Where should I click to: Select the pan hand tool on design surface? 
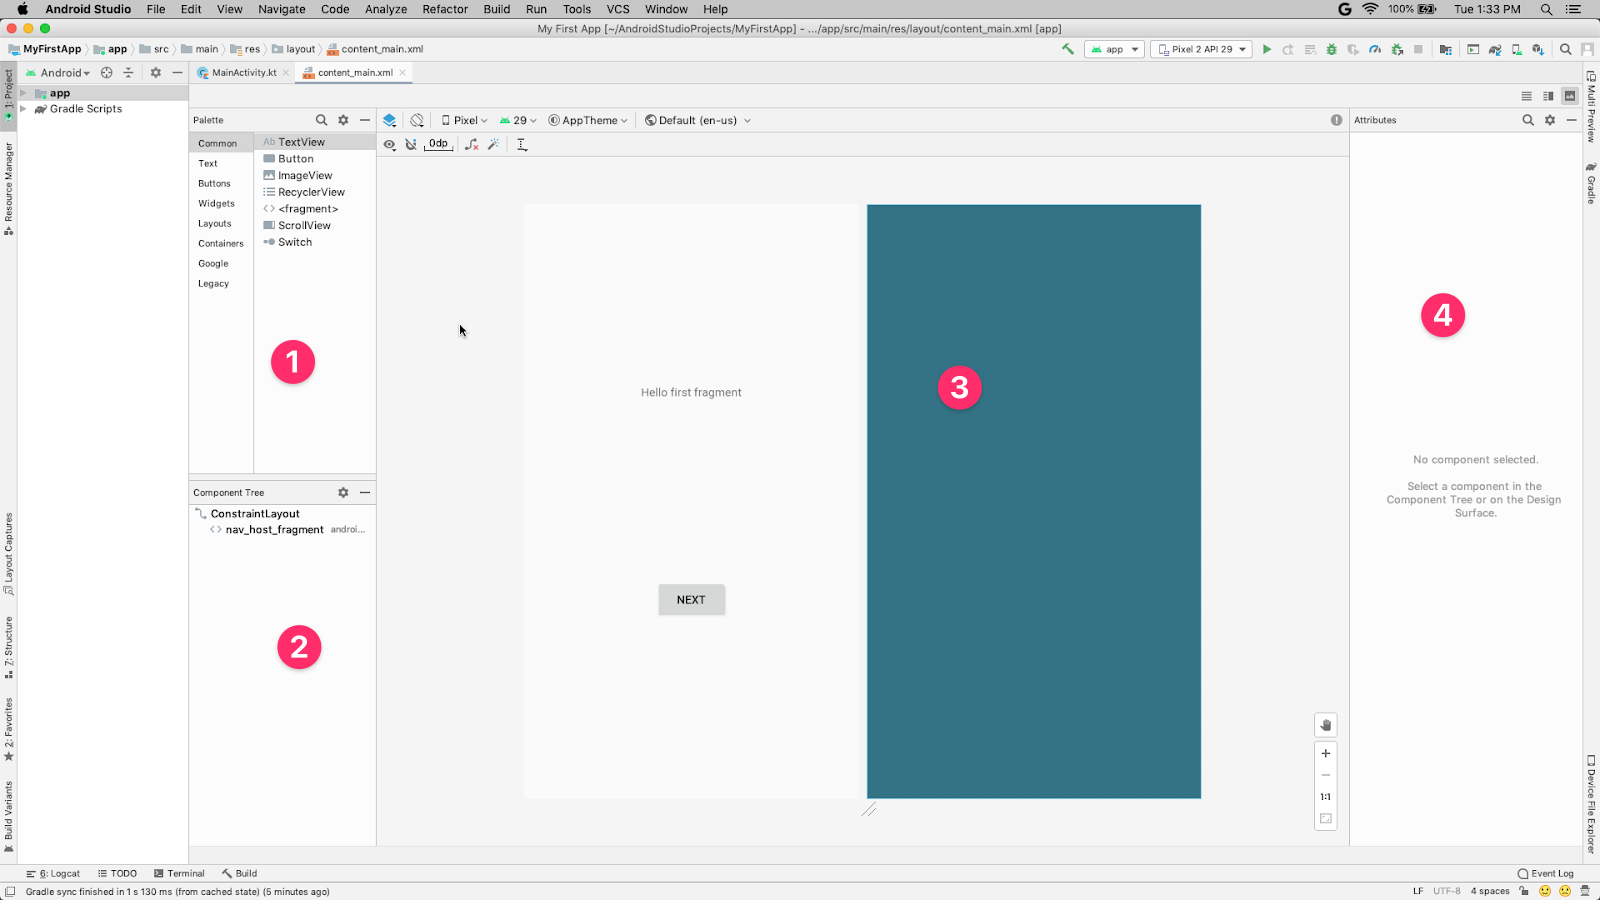(1326, 725)
